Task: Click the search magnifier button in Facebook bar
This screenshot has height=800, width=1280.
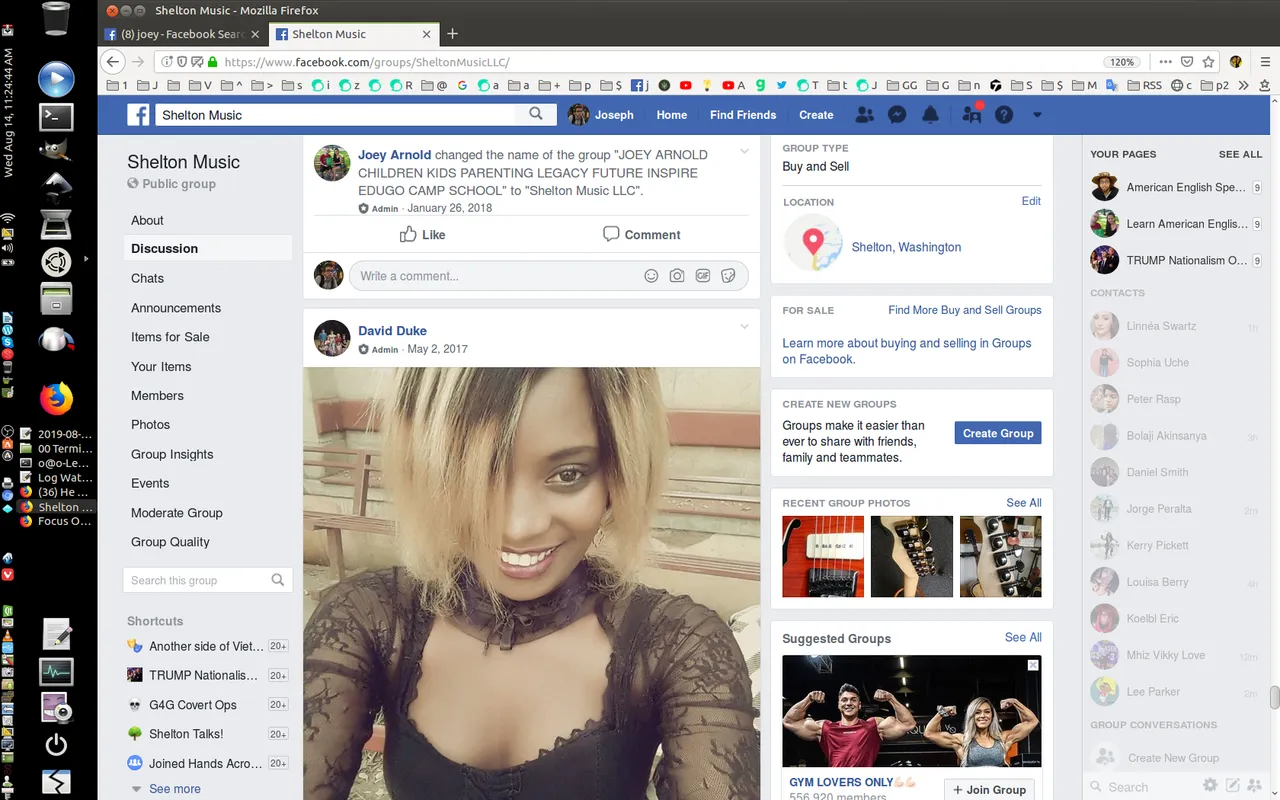Action: pyautogui.click(x=536, y=114)
